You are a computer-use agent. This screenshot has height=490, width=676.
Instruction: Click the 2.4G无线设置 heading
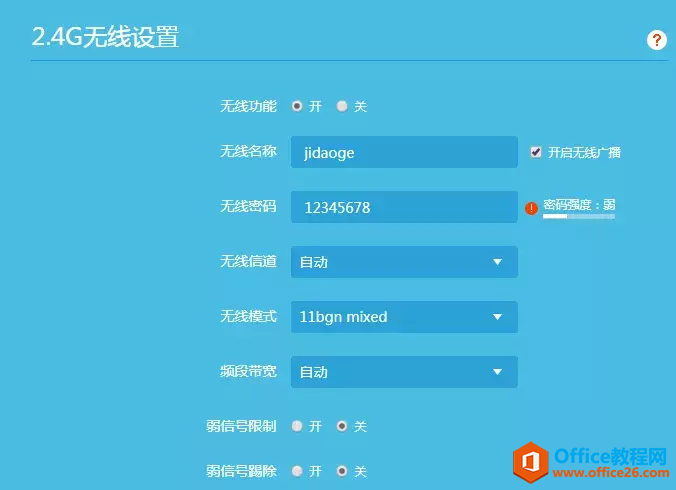click(x=105, y=37)
